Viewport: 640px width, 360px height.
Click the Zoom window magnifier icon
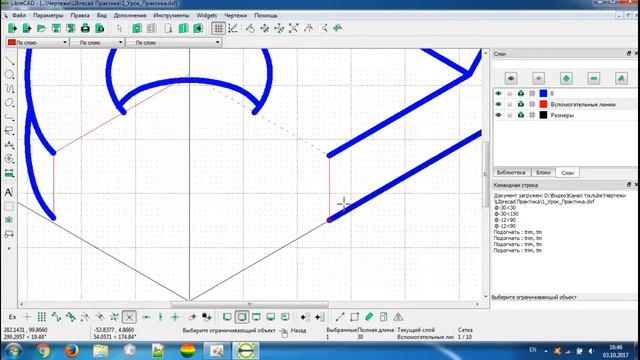click(x=324, y=28)
